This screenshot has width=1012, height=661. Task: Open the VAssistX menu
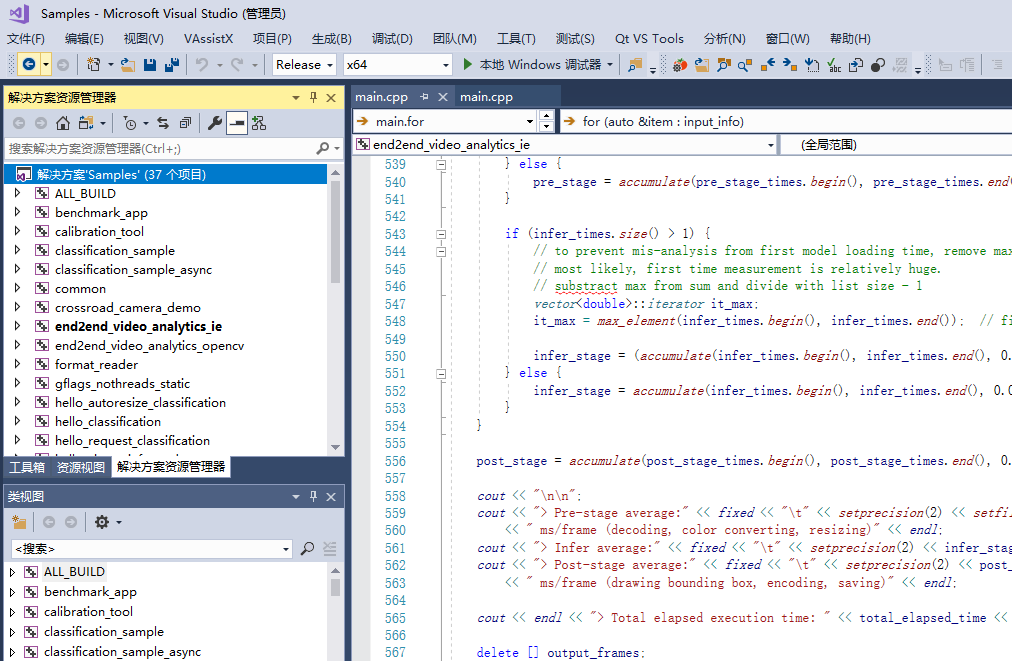[208, 38]
